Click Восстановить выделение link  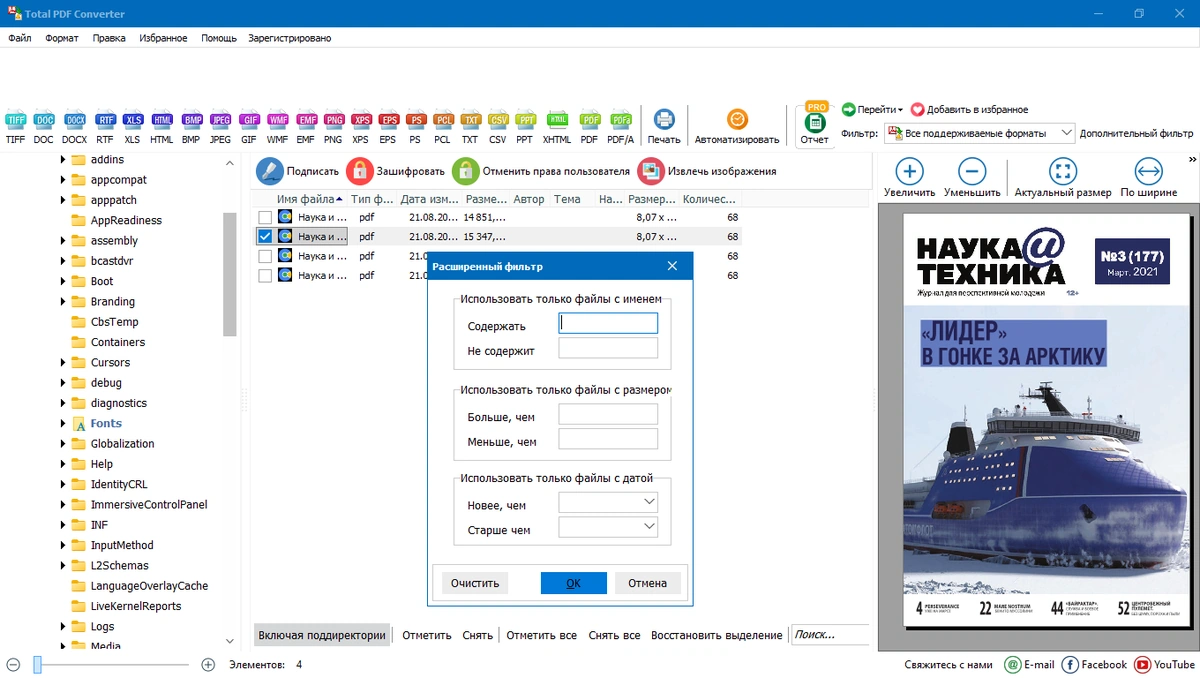click(x=717, y=635)
